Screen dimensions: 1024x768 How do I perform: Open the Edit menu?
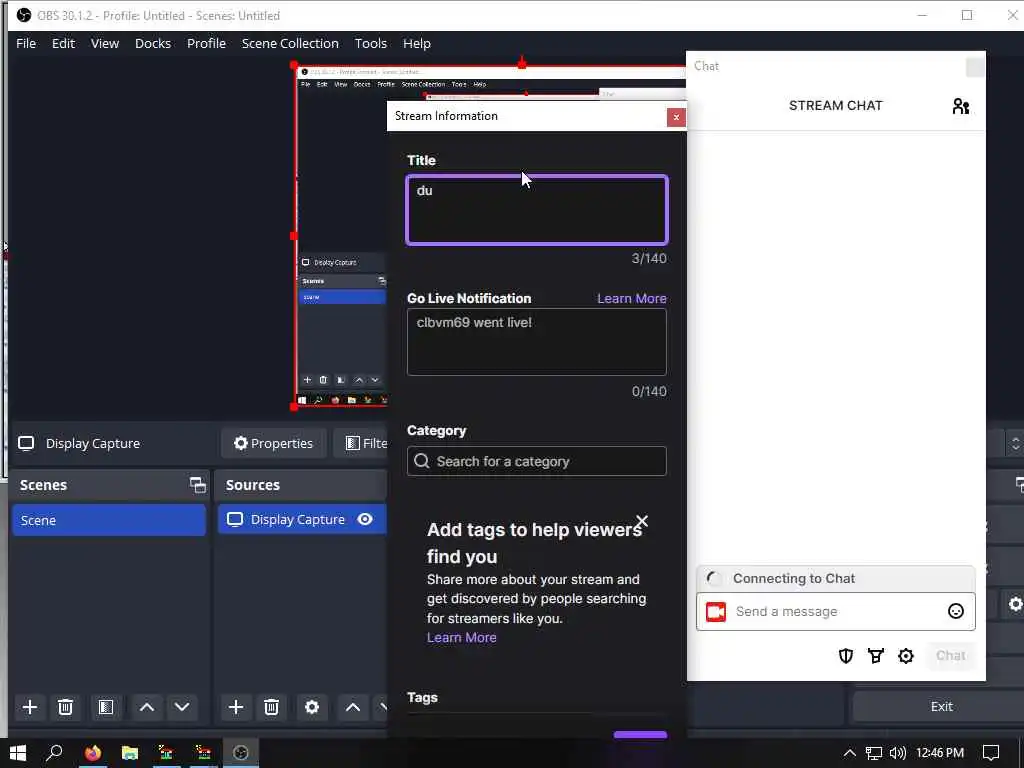click(x=63, y=43)
